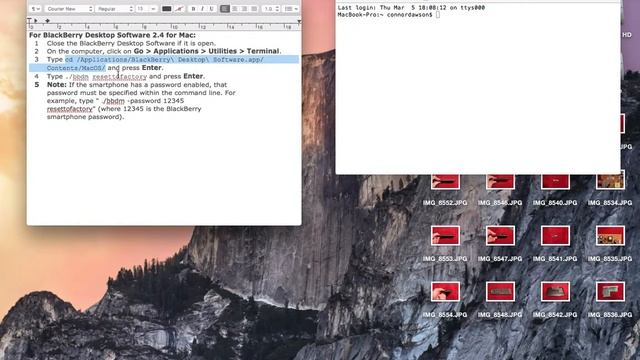Align text right
This screenshot has height=360, width=640.
[x=244, y=9]
